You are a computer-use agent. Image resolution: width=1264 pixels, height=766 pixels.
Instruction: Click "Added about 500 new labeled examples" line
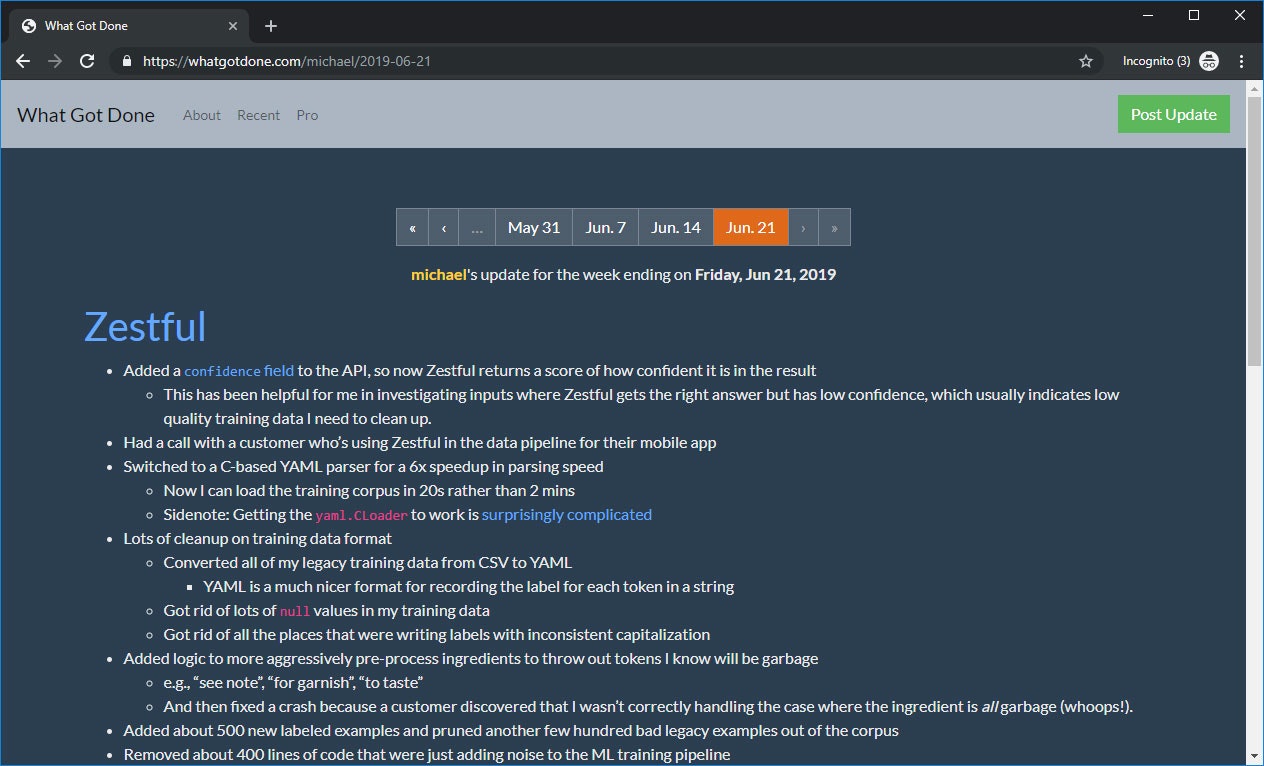click(511, 730)
